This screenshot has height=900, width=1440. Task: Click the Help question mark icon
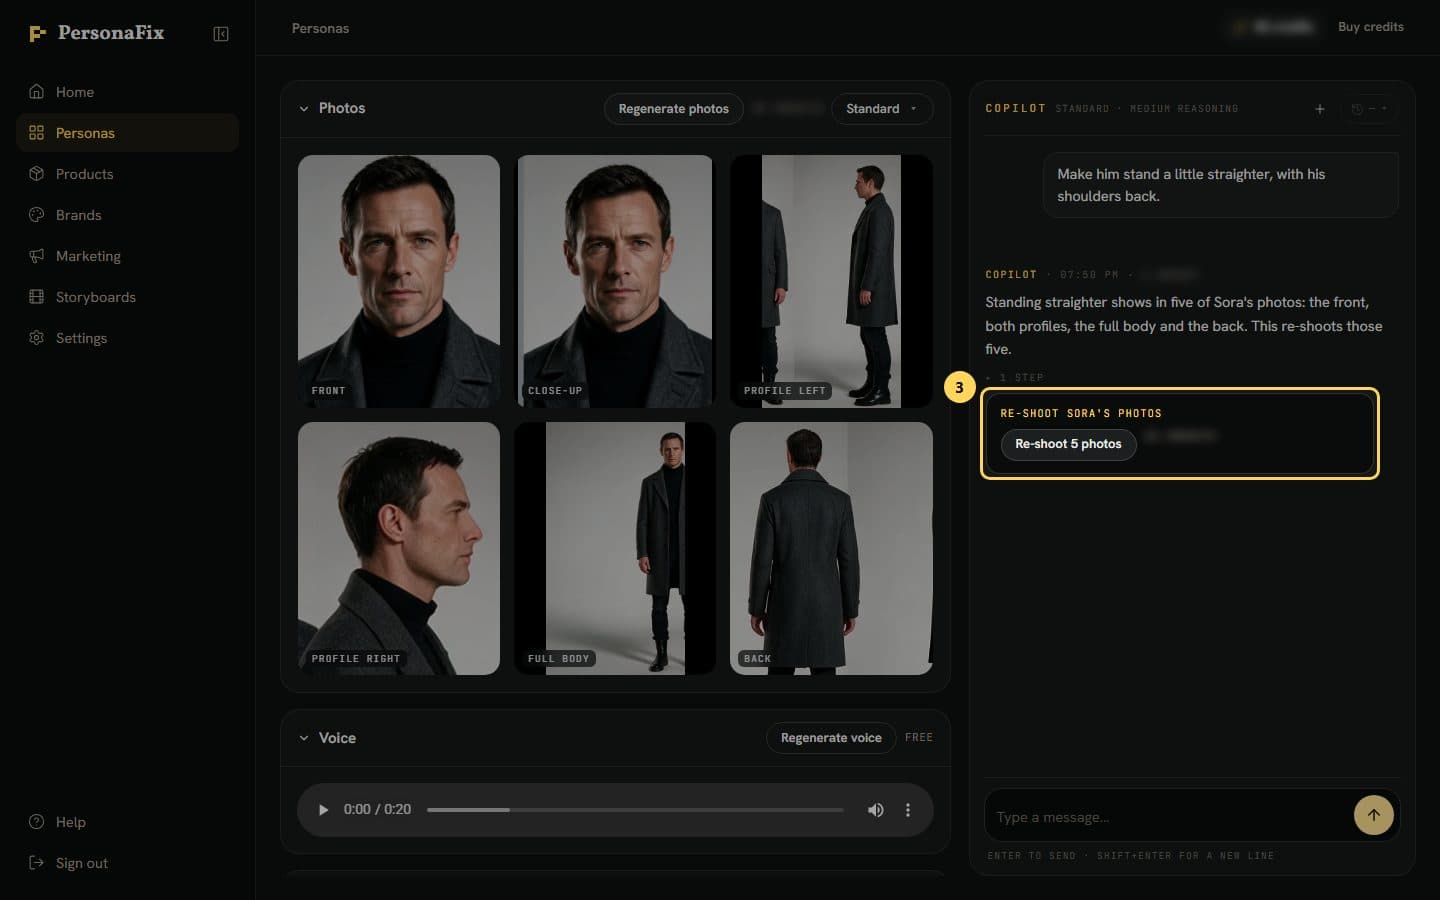coord(37,822)
